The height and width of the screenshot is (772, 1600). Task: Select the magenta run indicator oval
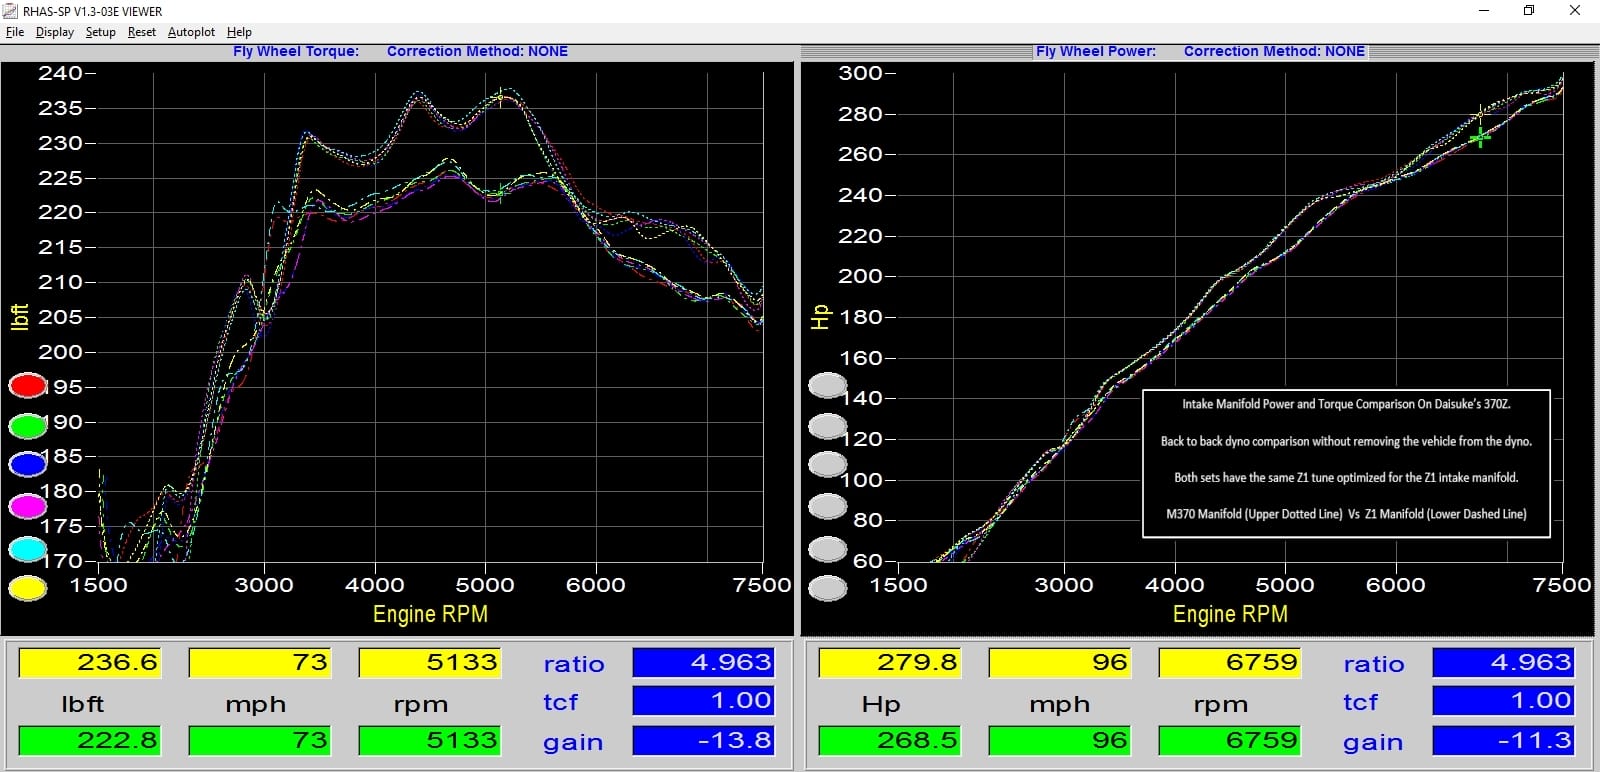(x=28, y=507)
